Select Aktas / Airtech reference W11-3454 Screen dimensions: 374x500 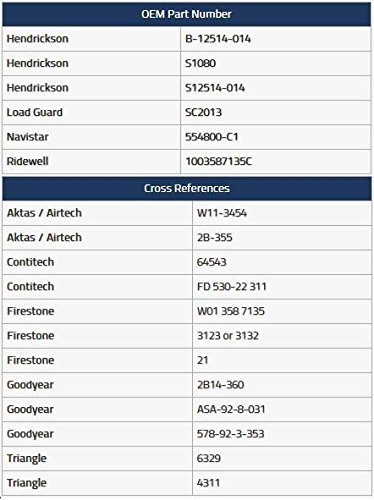[222, 213]
